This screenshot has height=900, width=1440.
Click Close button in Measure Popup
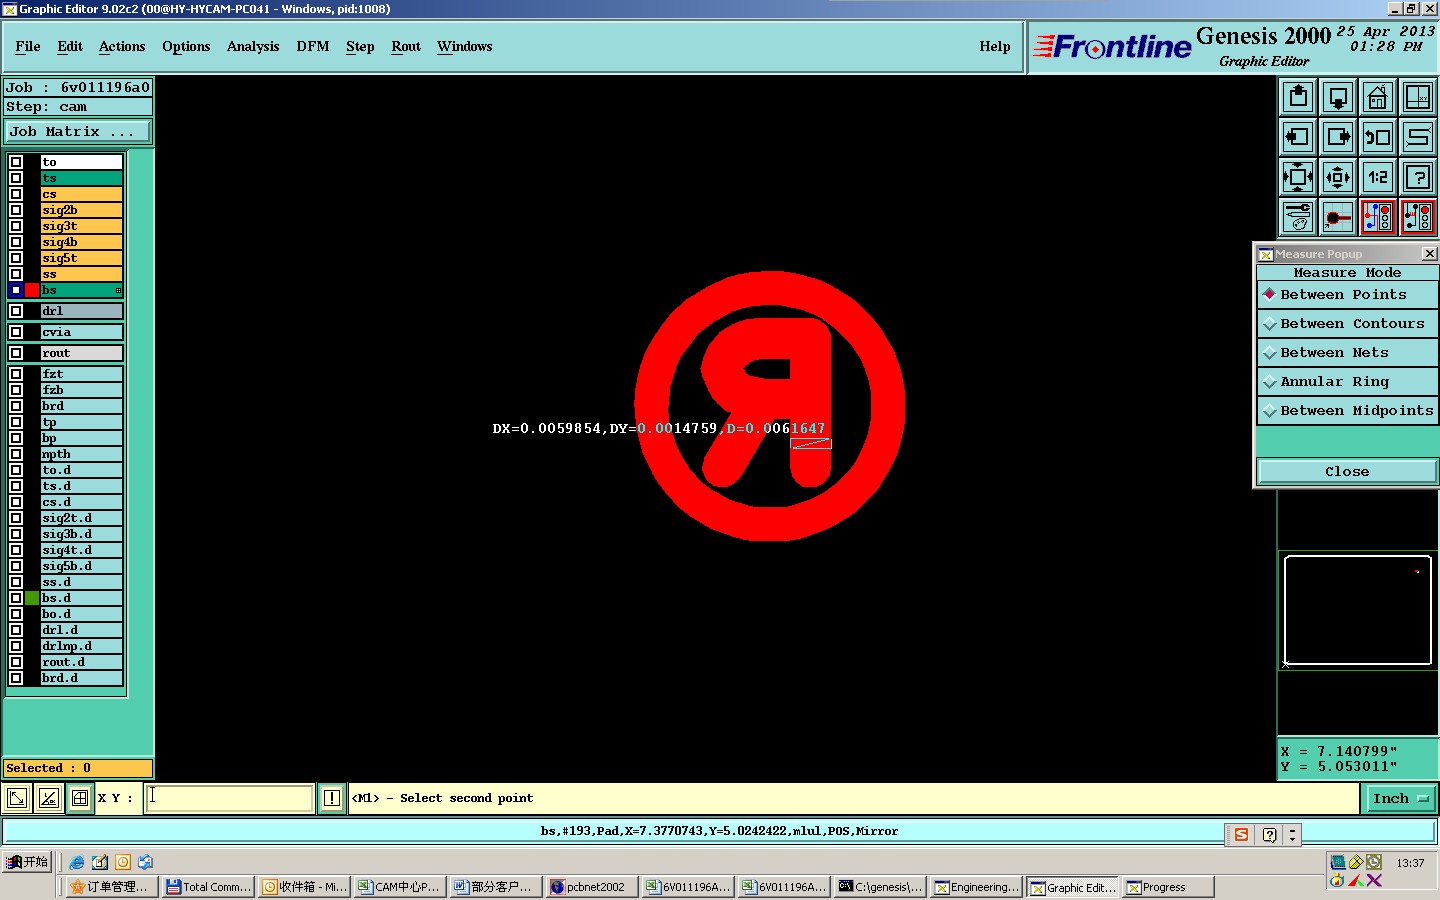(x=1347, y=472)
